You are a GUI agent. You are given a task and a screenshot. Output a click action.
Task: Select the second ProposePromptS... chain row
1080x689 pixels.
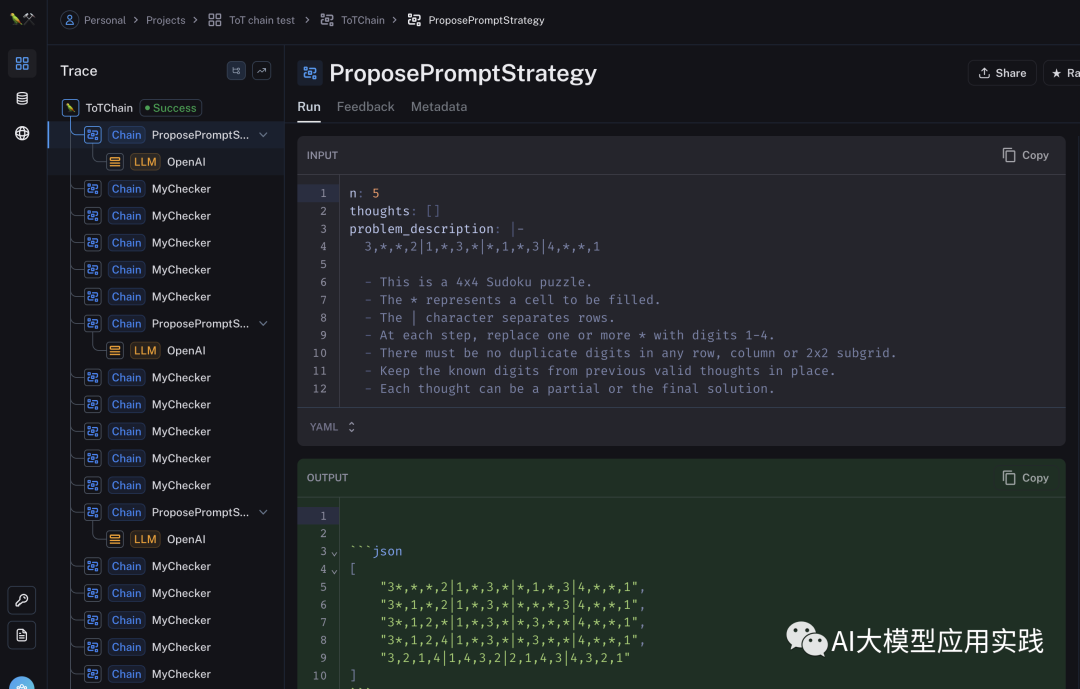point(166,323)
